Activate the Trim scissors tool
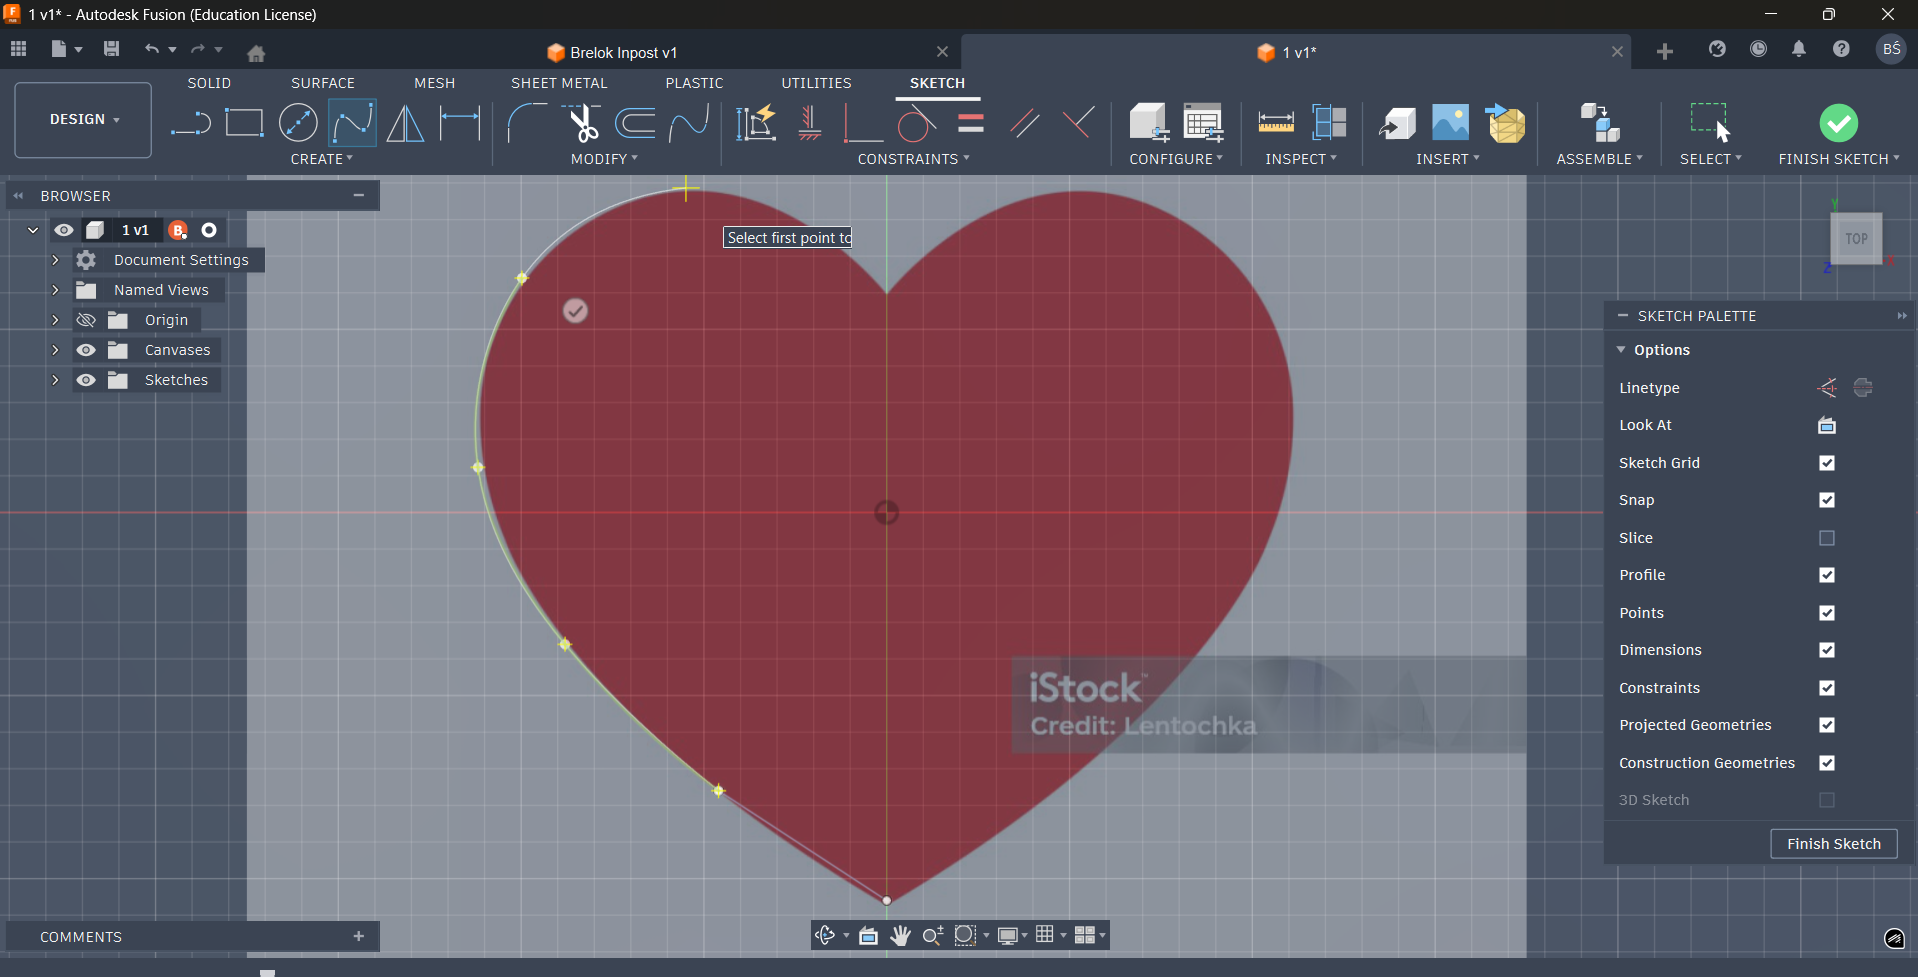The height and width of the screenshot is (977, 1918). click(x=583, y=124)
